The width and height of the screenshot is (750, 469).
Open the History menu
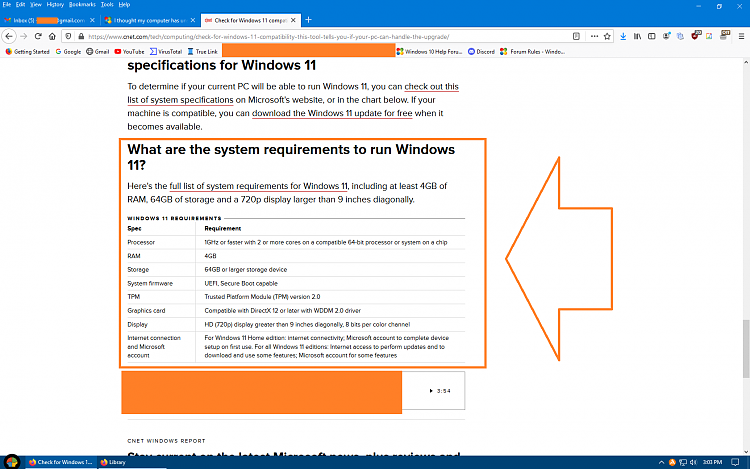point(55,4)
